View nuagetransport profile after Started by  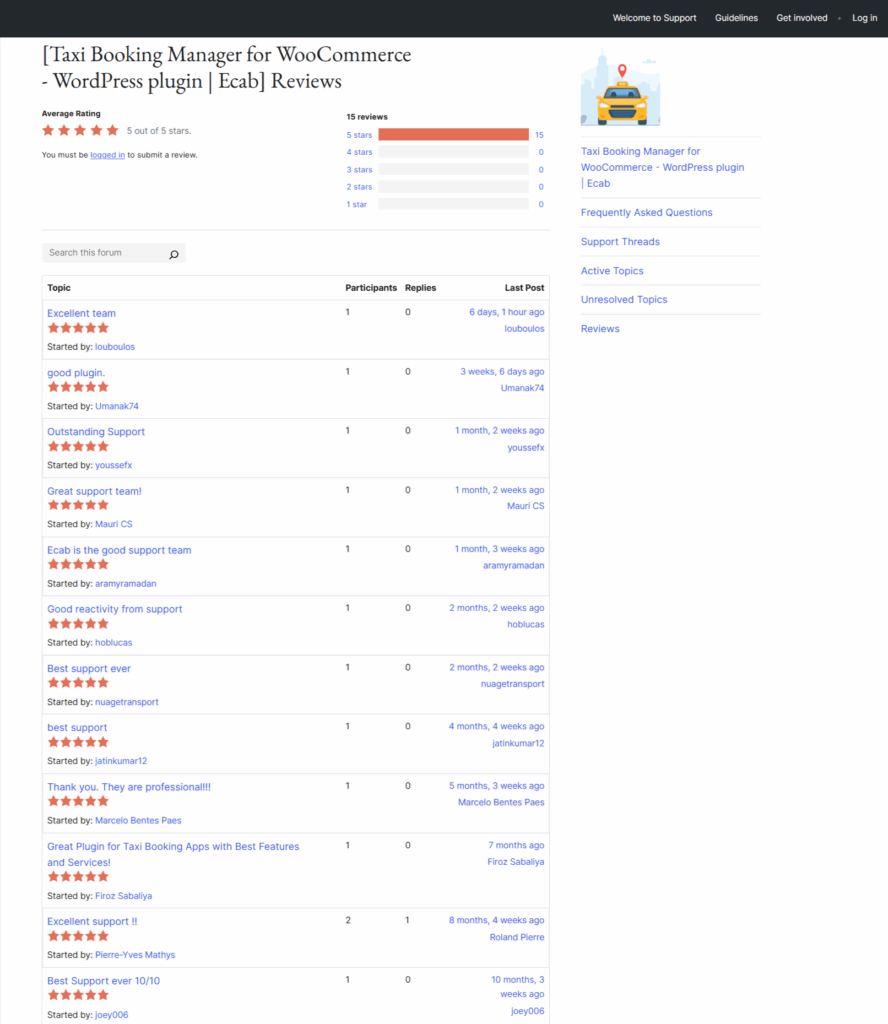(127, 702)
